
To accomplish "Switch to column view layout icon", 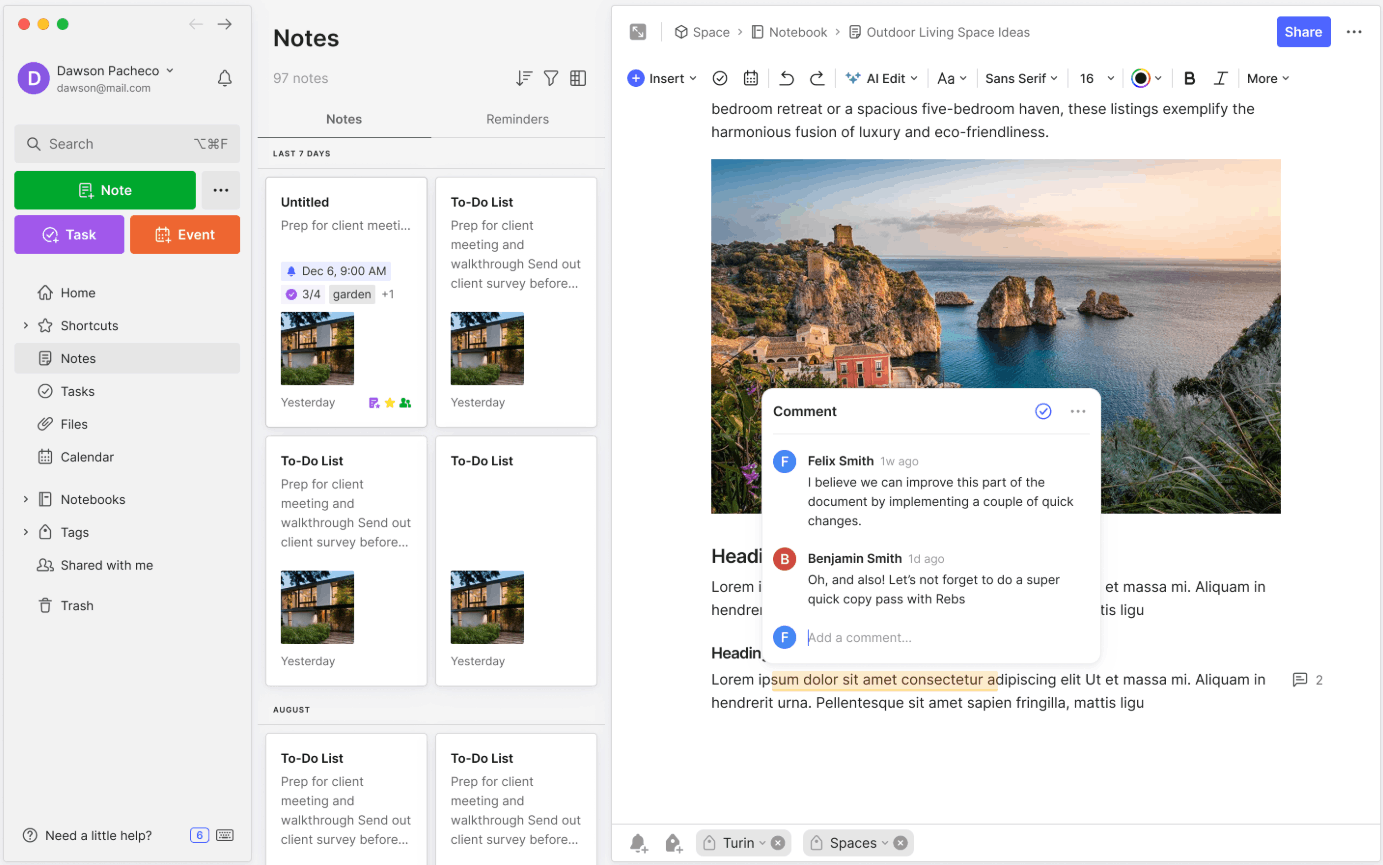I will click(x=578, y=77).
